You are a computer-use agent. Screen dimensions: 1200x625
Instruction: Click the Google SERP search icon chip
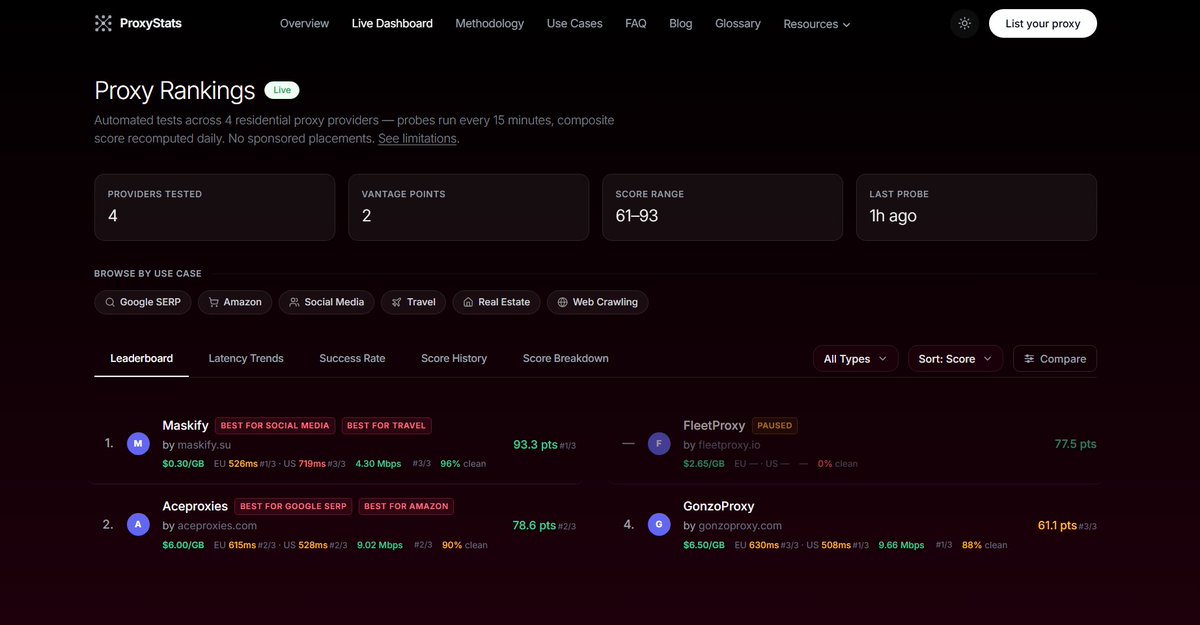(143, 302)
